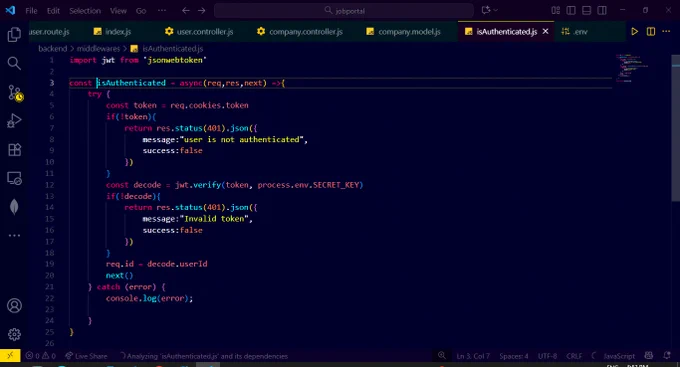Open the Extensions view
680x367 pixels.
(x=14, y=150)
